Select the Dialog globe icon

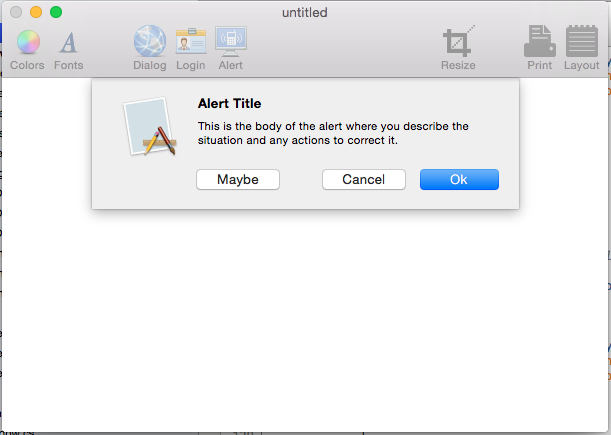(150, 41)
